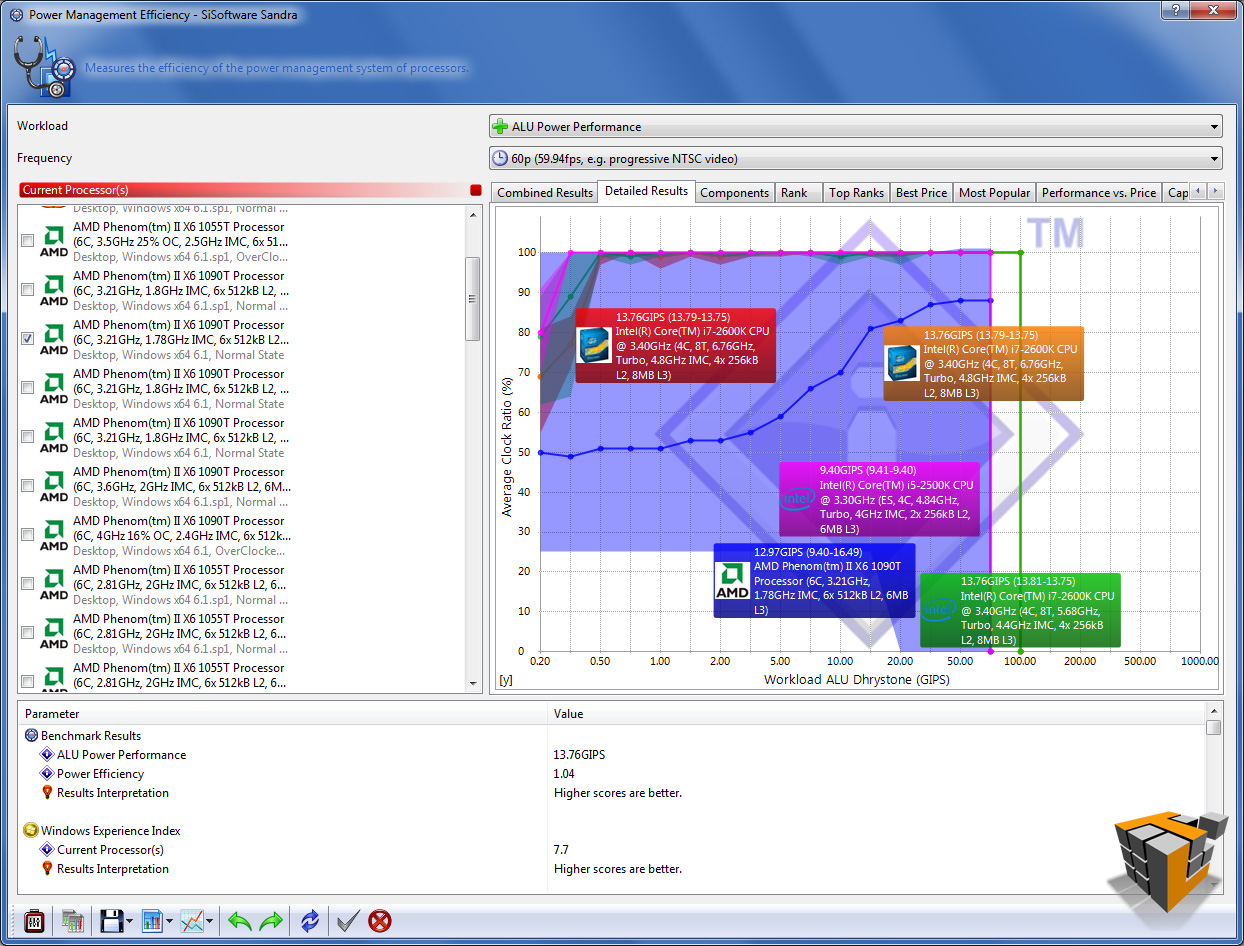Viewport: 1244px width, 946px height.
Task: Click the processor list scroll-down arrow
Action: pyautogui.click(x=473, y=683)
